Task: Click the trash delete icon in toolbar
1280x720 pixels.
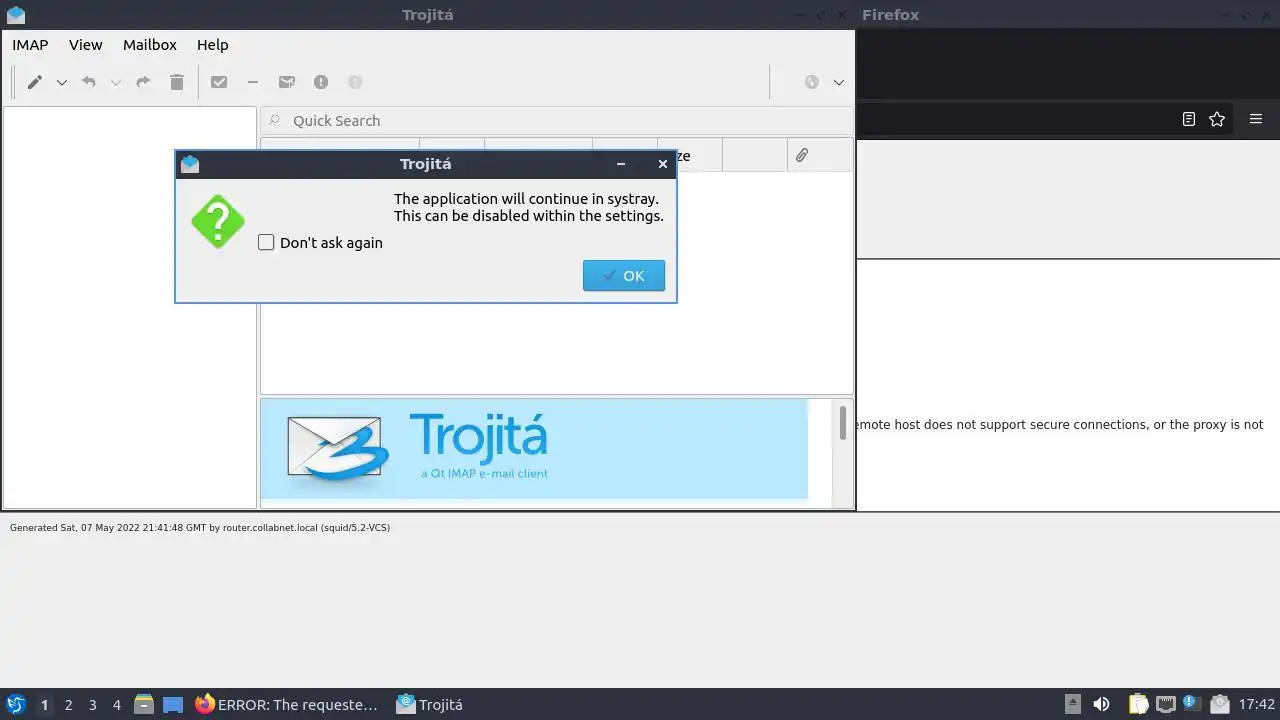Action: 177,82
